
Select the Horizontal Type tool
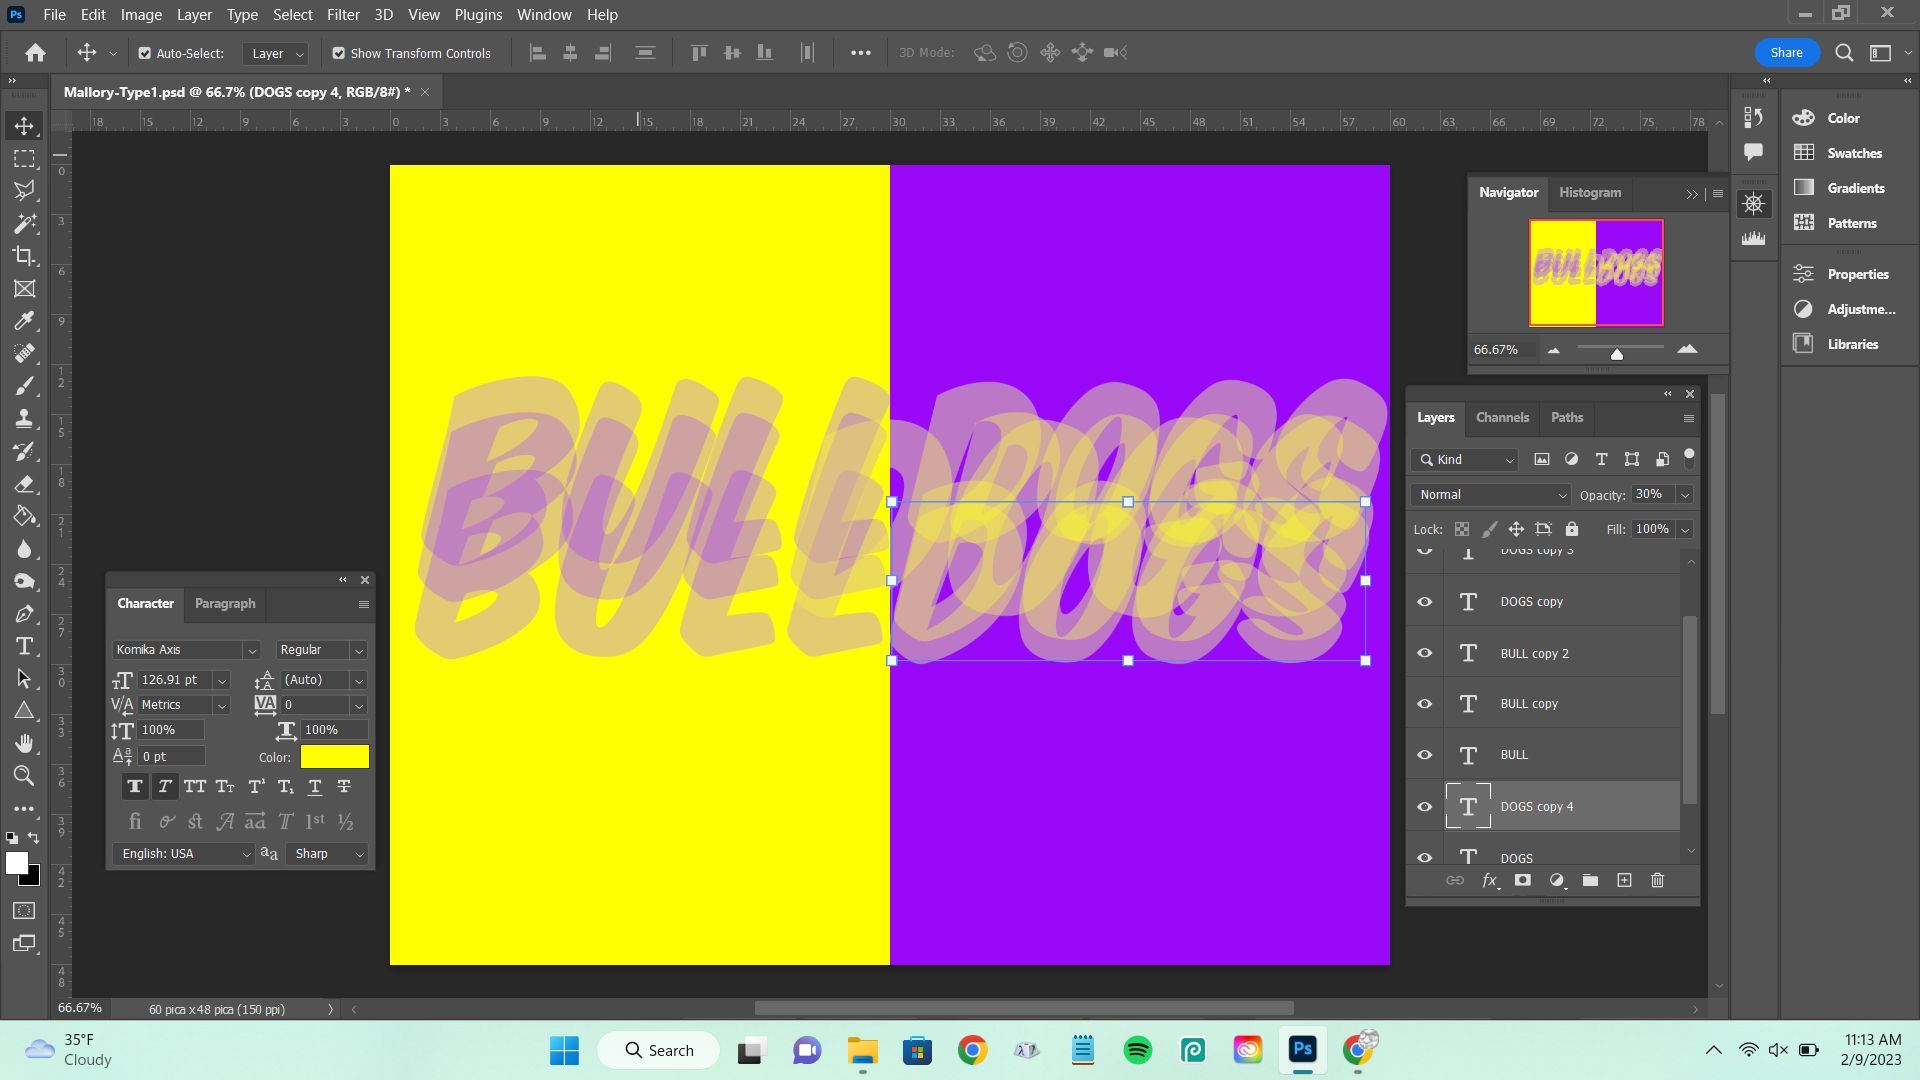click(x=24, y=646)
